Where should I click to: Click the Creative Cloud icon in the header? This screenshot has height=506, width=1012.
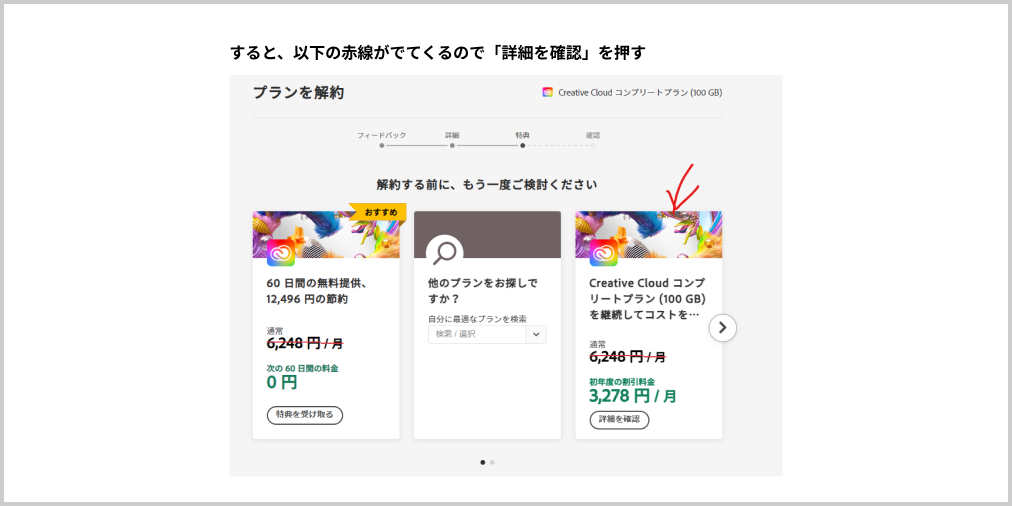click(547, 92)
